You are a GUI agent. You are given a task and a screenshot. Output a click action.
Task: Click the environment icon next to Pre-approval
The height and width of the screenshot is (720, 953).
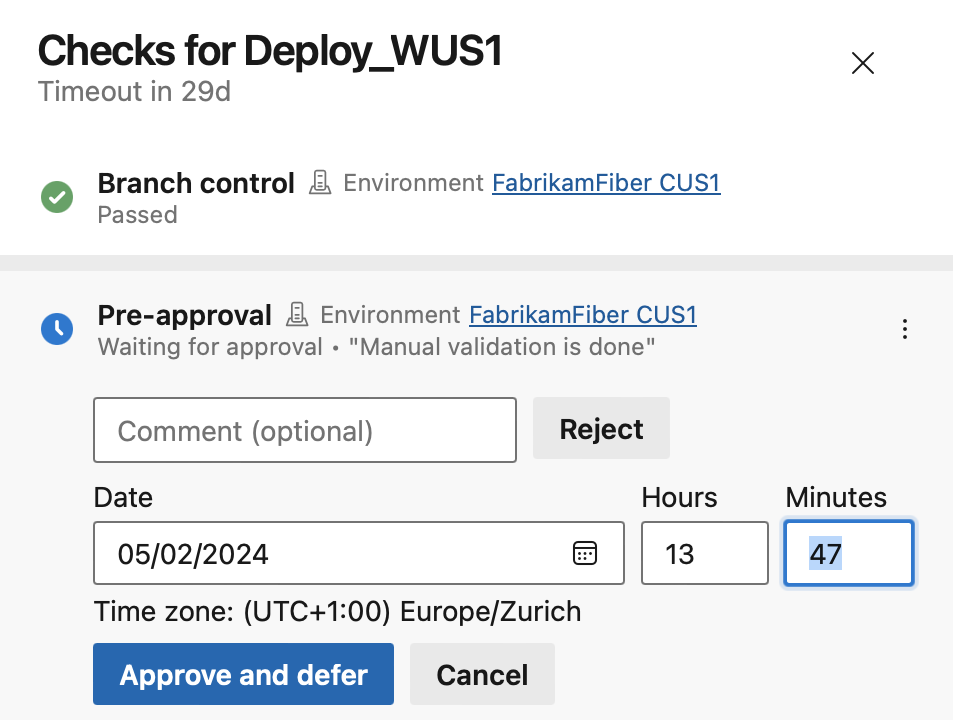297,315
